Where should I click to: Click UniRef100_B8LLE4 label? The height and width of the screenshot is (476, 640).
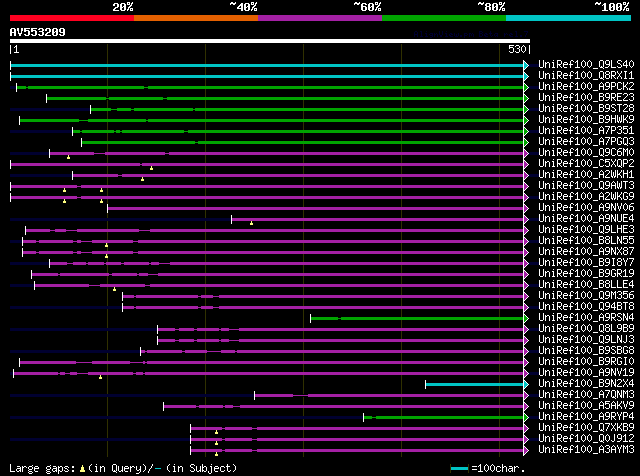[586, 285]
